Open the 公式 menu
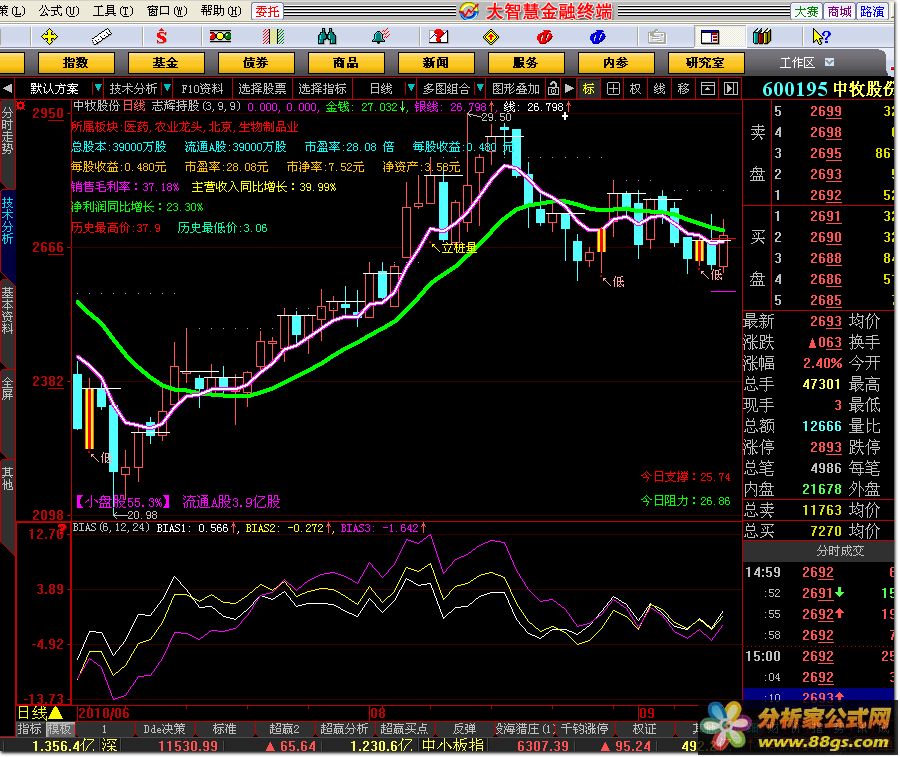The width and height of the screenshot is (900, 757). (59, 10)
